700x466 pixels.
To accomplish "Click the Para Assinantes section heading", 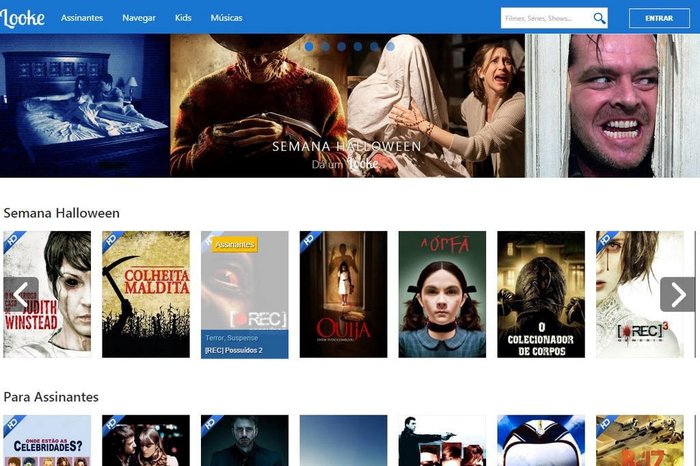I will click(x=51, y=397).
